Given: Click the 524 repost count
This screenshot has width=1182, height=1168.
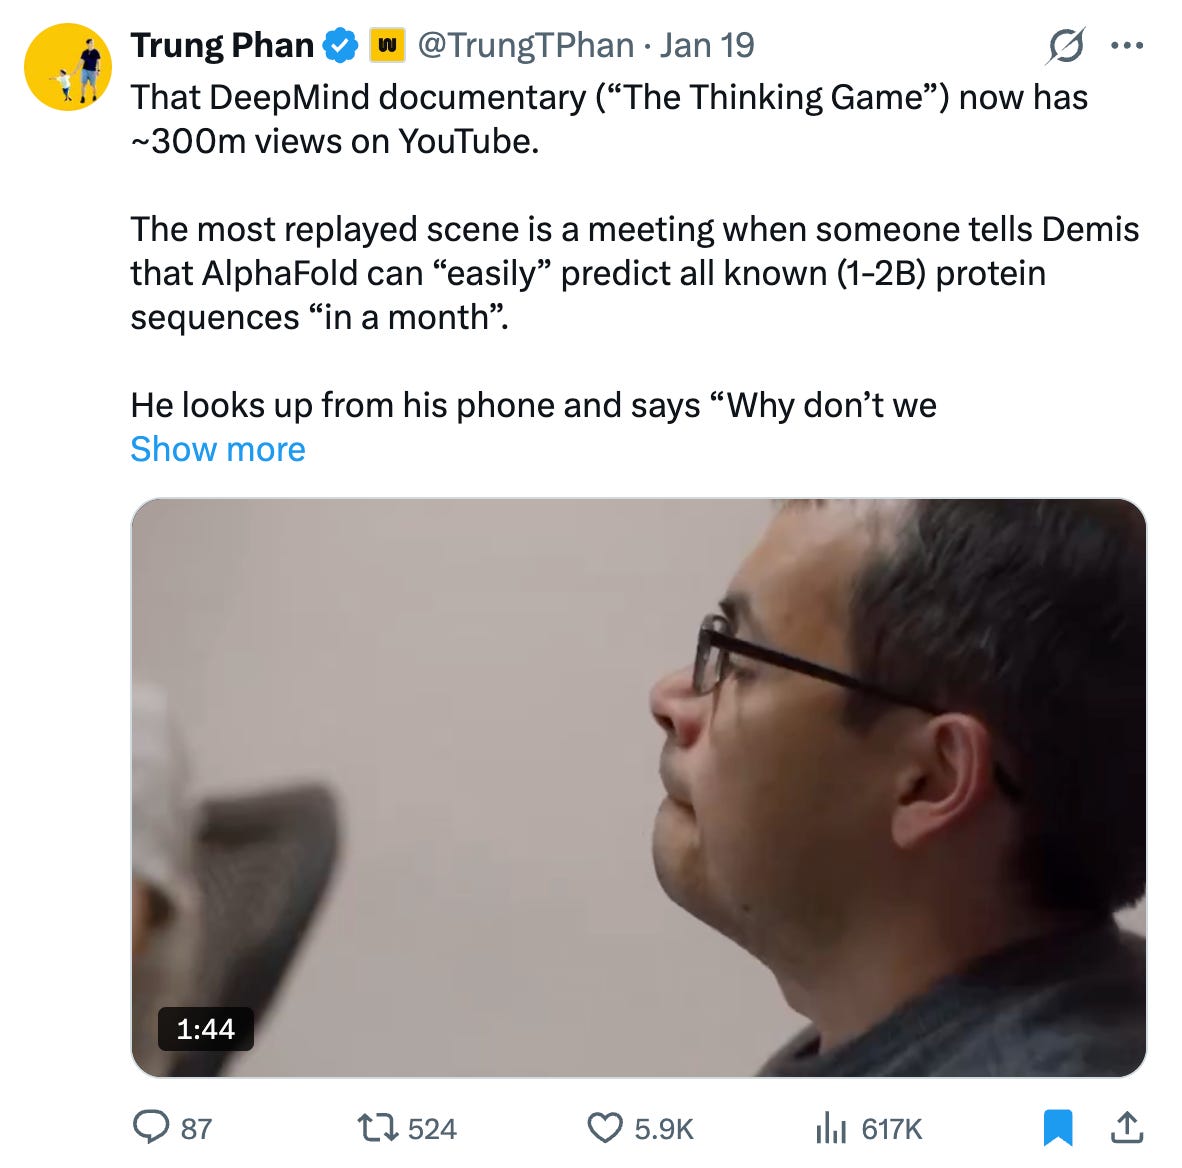Looking at the screenshot, I should point(432,1129).
